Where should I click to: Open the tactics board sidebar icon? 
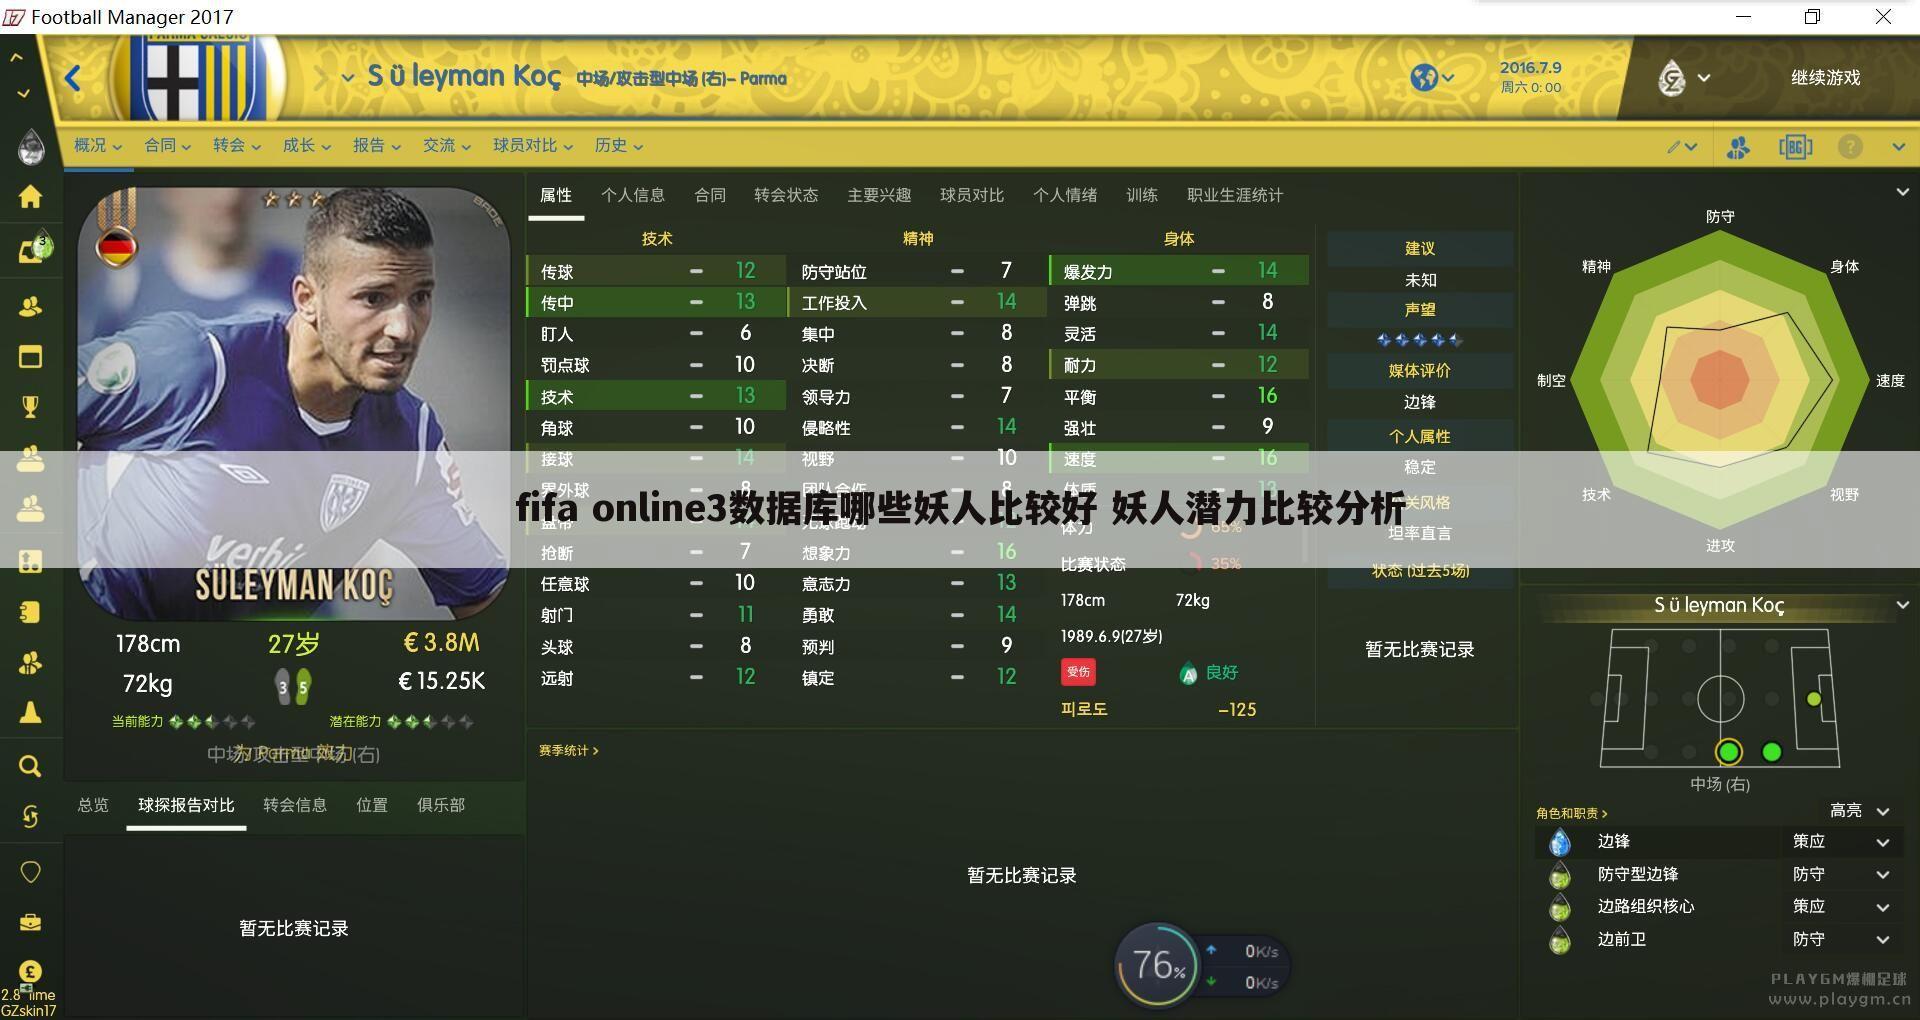click(x=30, y=561)
